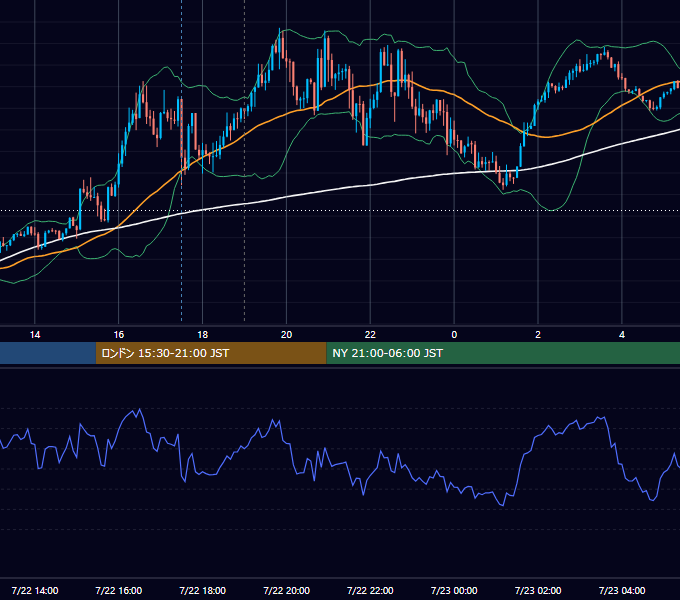The width and height of the screenshot is (680, 600).
Task: Click the hour label 18 on chart axis
Action: tap(203, 335)
